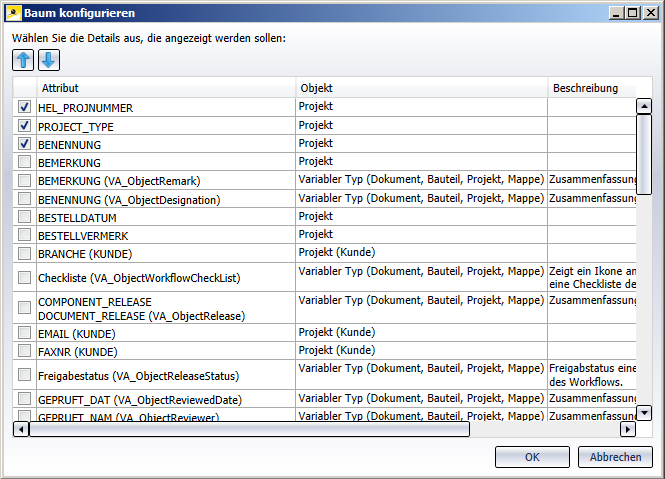This screenshot has height=479, width=665.
Task: Tick the BRANCHE (KUNDE) checkbox
Action: tap(24, 253)
